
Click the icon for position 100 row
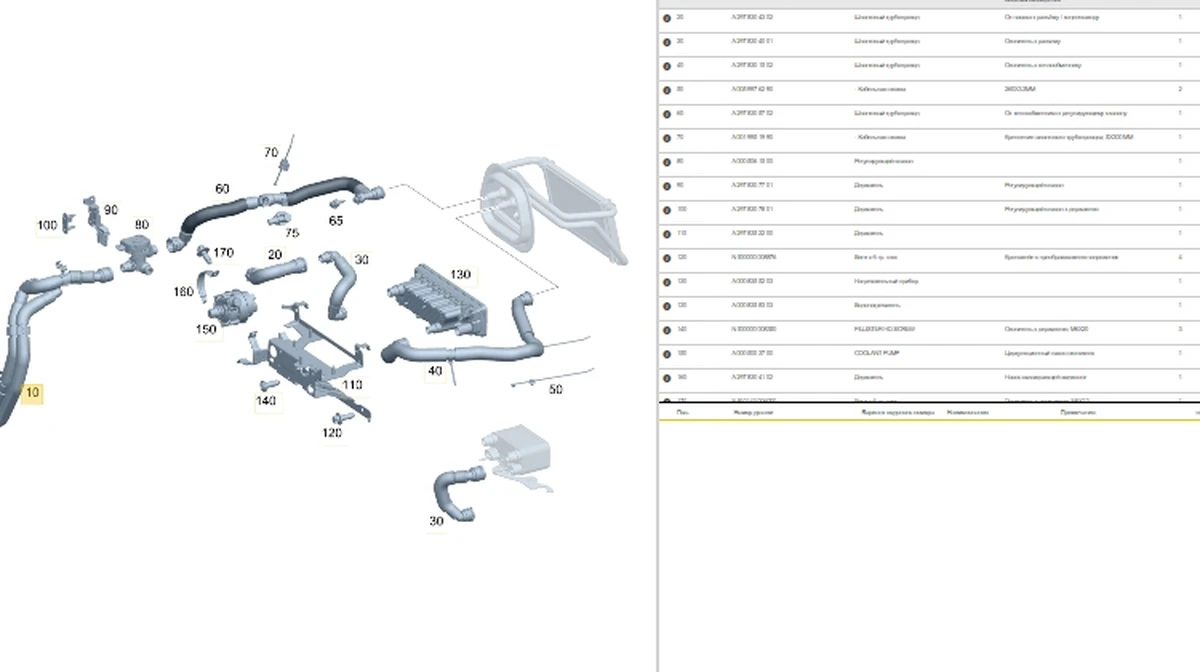pyautogui.click(x=667, y=210)
